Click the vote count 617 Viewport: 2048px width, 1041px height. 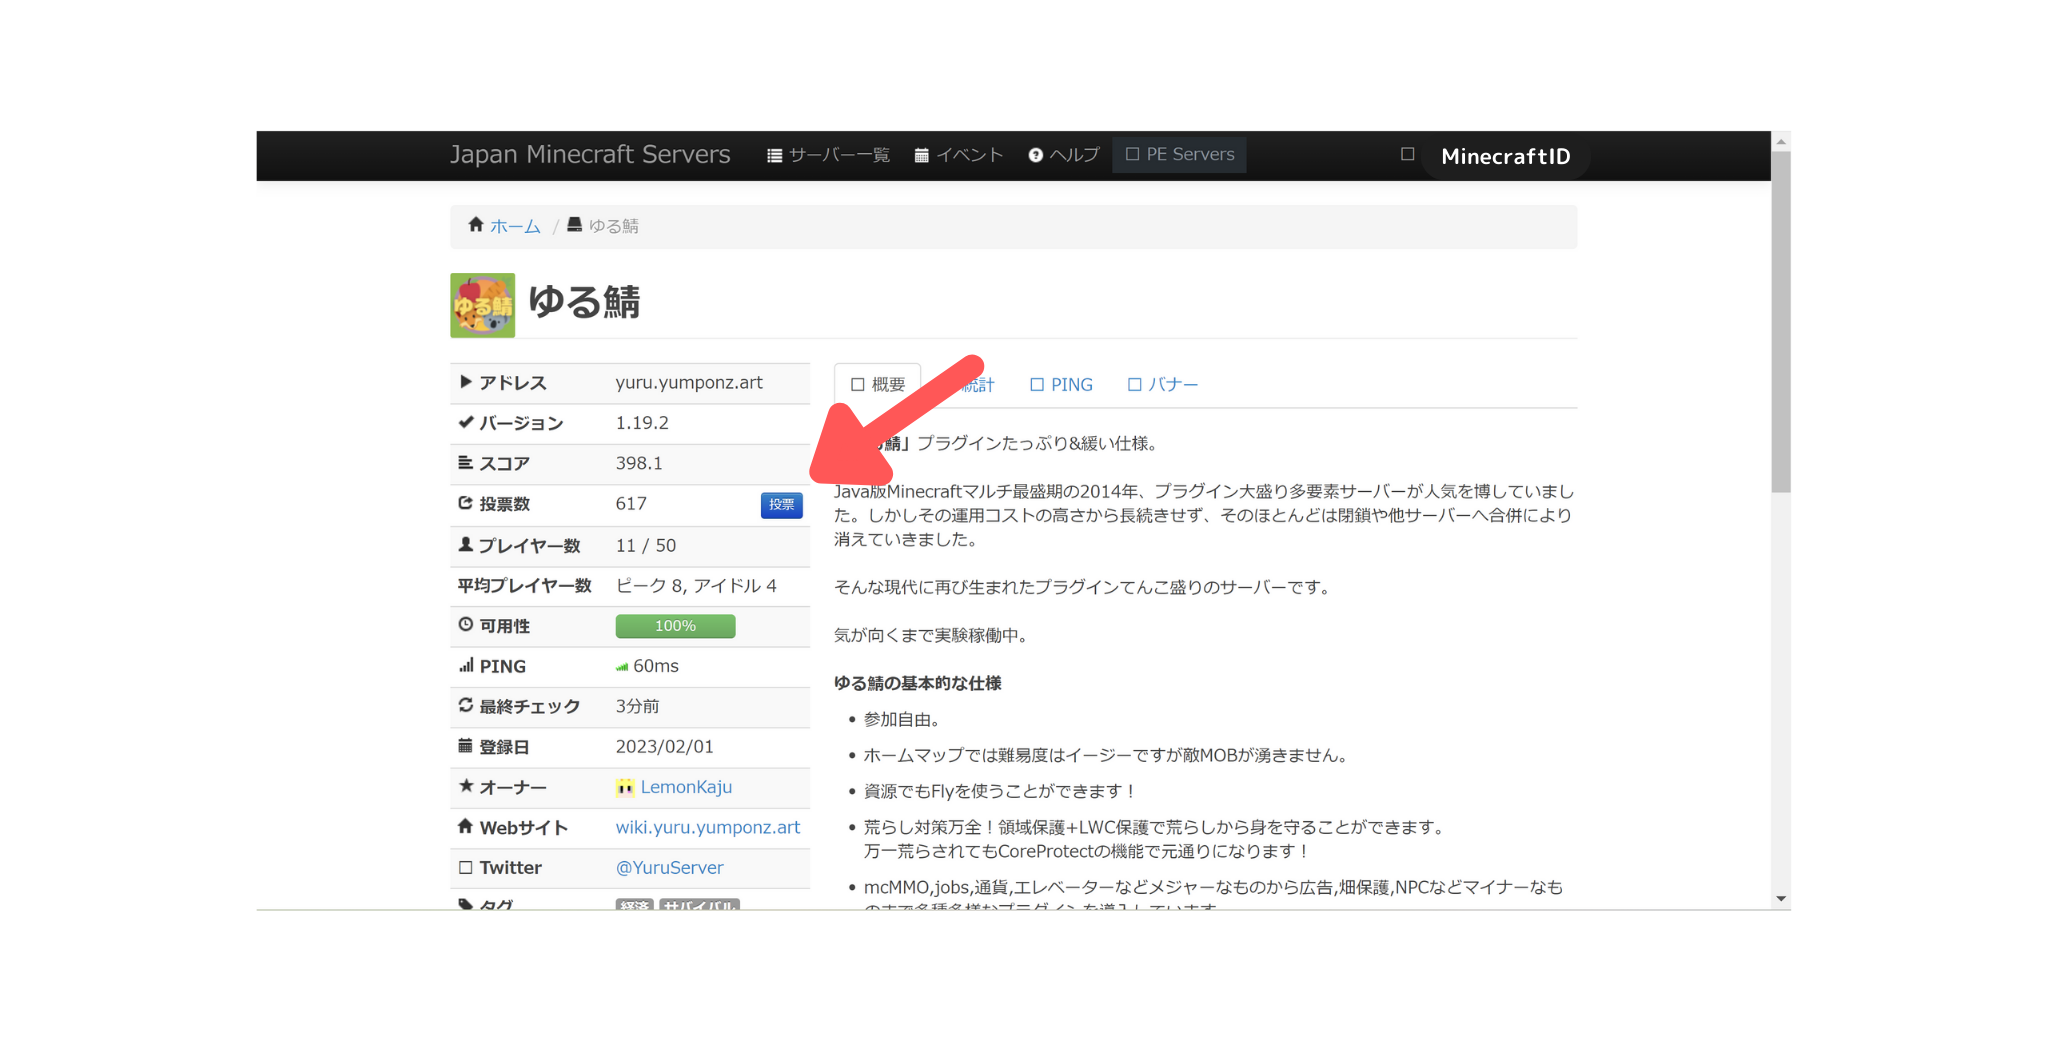click(x=631, y=504)
